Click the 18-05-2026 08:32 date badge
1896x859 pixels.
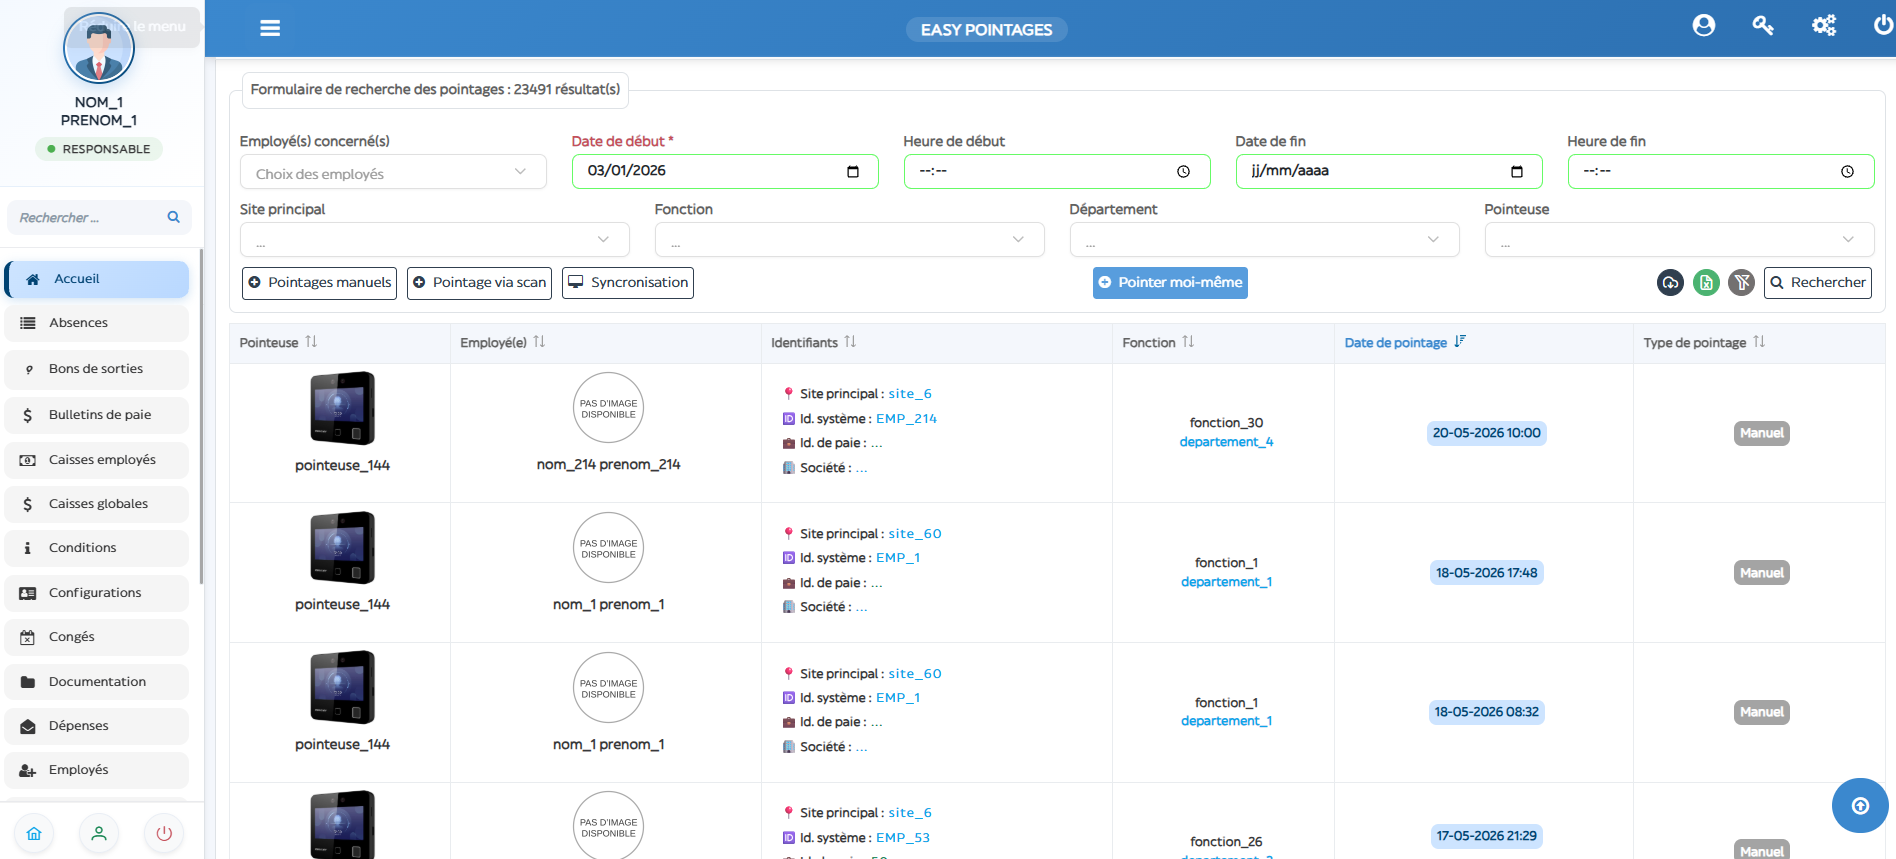[x=1486, y=712]
